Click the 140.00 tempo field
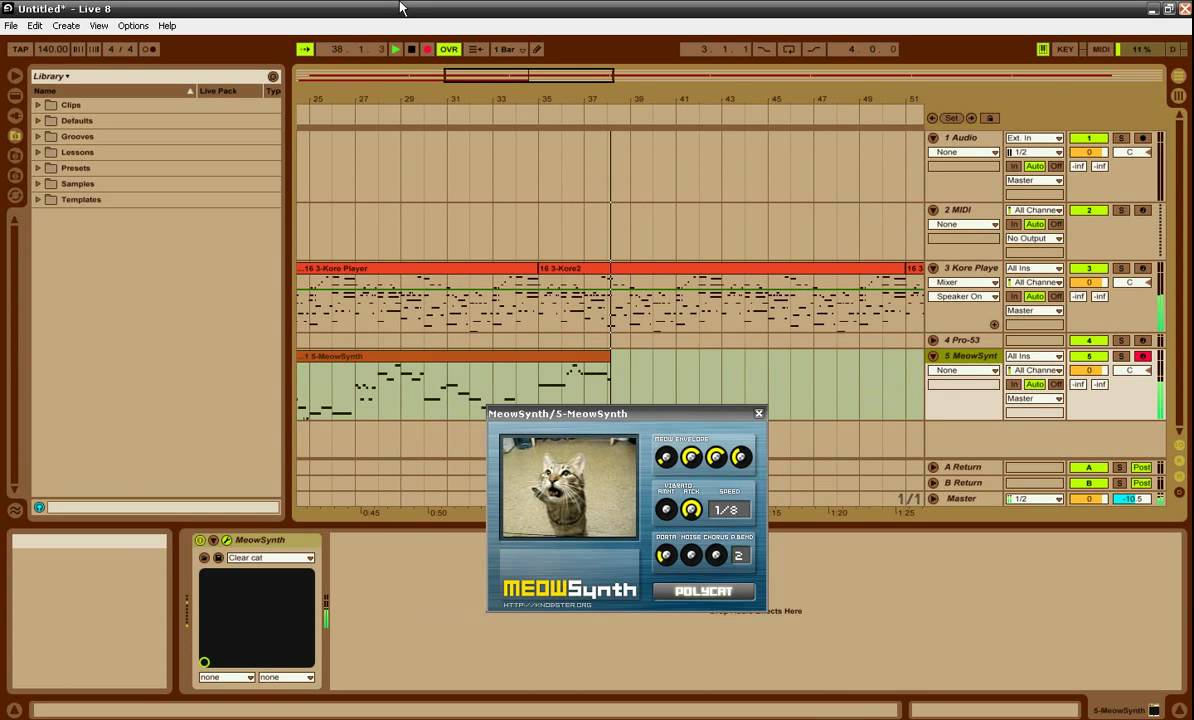 pos(53,49)
